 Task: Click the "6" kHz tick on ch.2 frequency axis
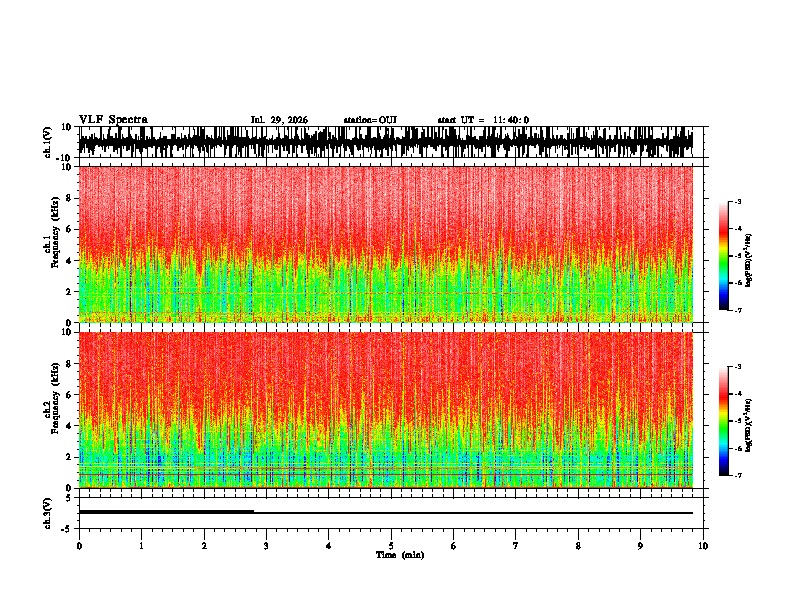70,395
